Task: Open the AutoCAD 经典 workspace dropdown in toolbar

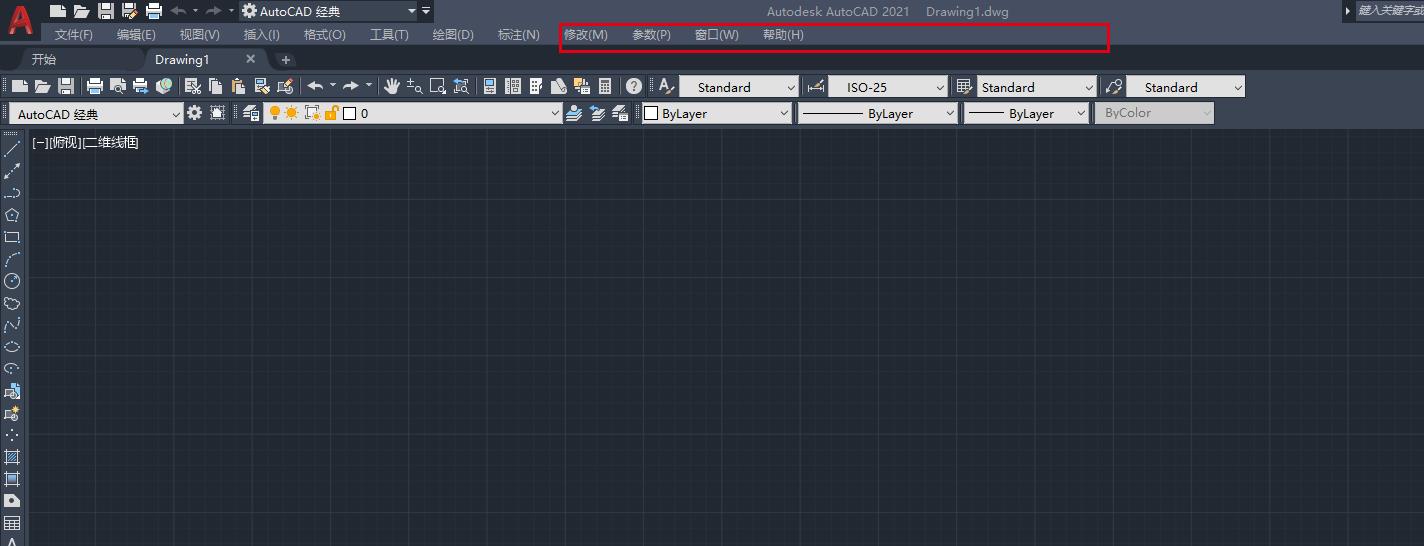Action: click(x=96, y=114)
